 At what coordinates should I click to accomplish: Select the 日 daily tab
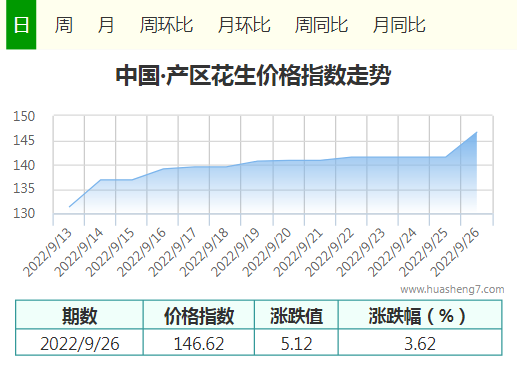pos(21,25)
